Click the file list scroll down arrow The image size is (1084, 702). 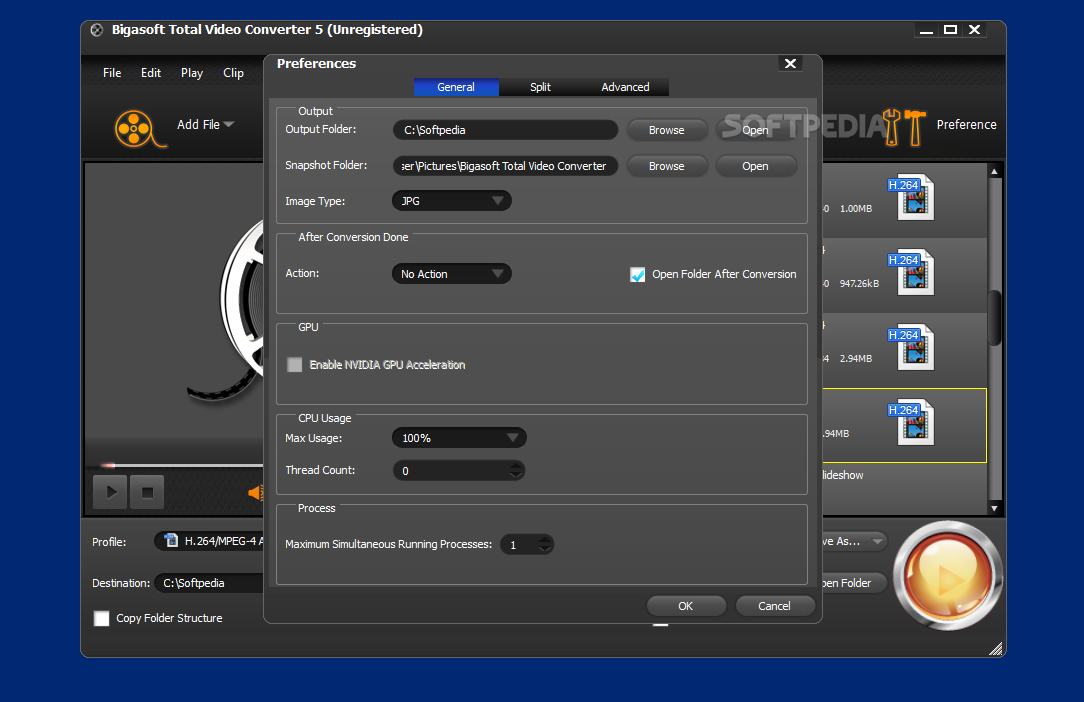pos(994,508)
